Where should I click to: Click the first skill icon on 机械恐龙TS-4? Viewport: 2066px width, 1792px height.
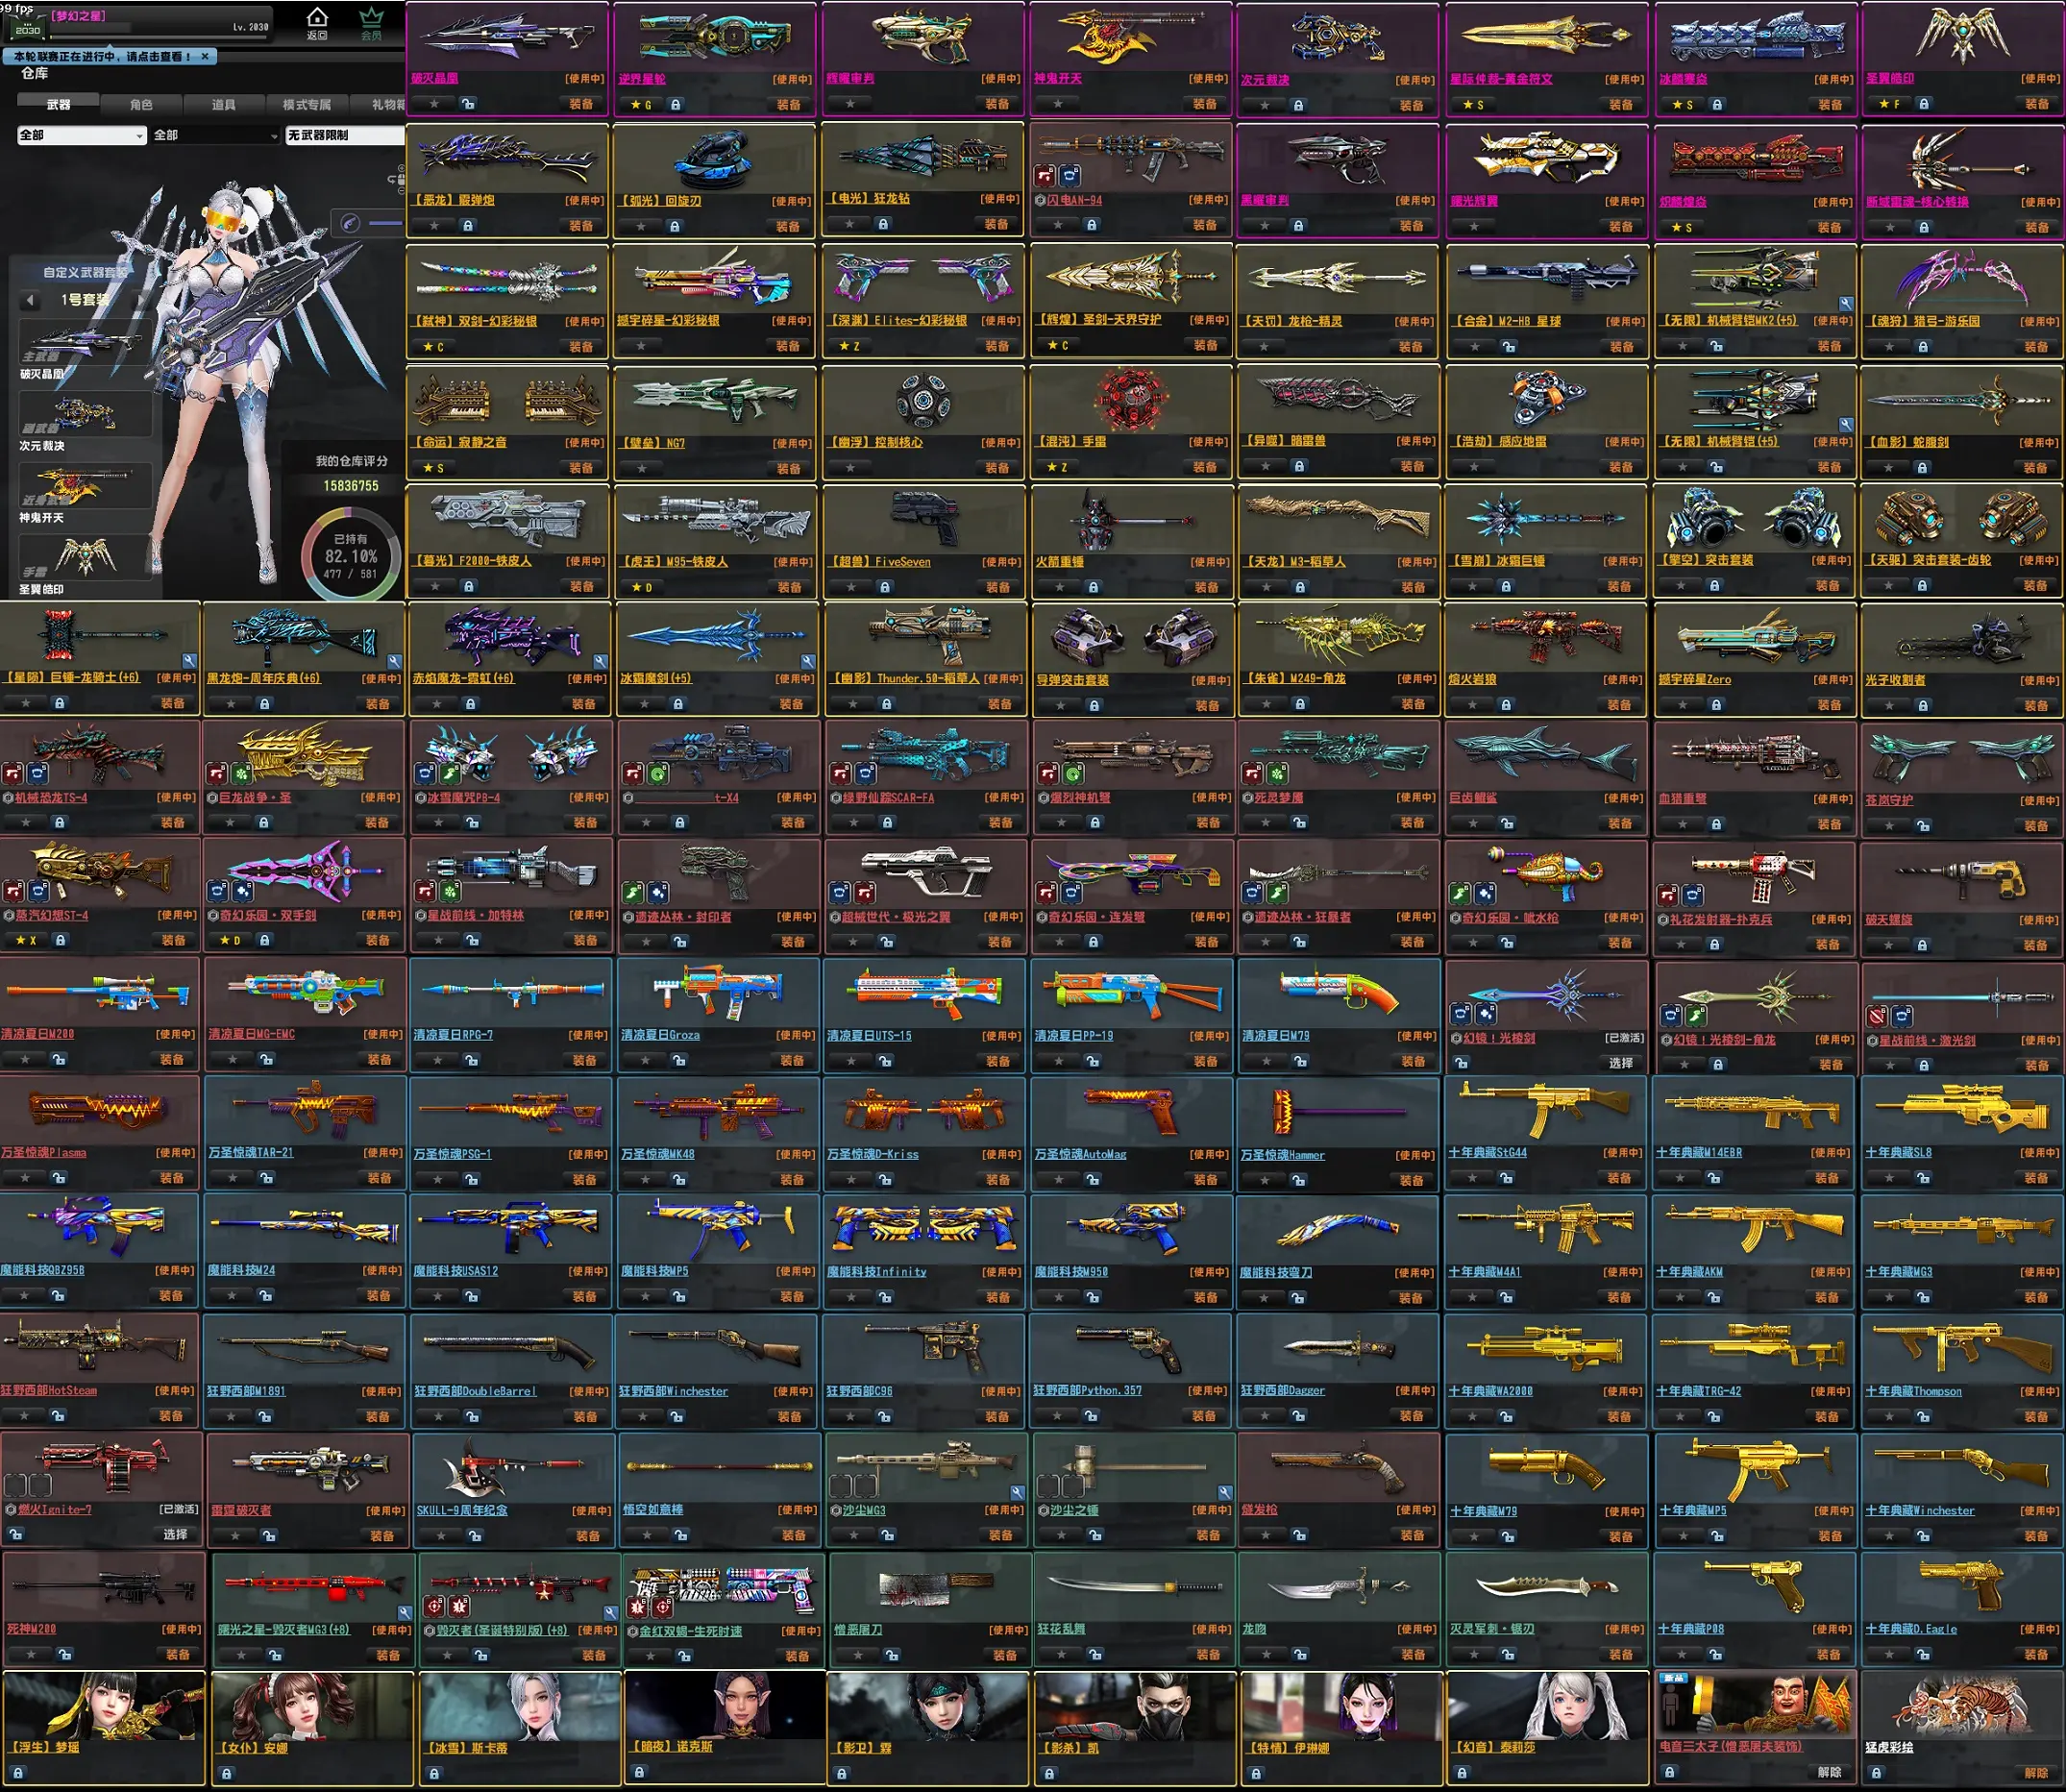[13, 773]
